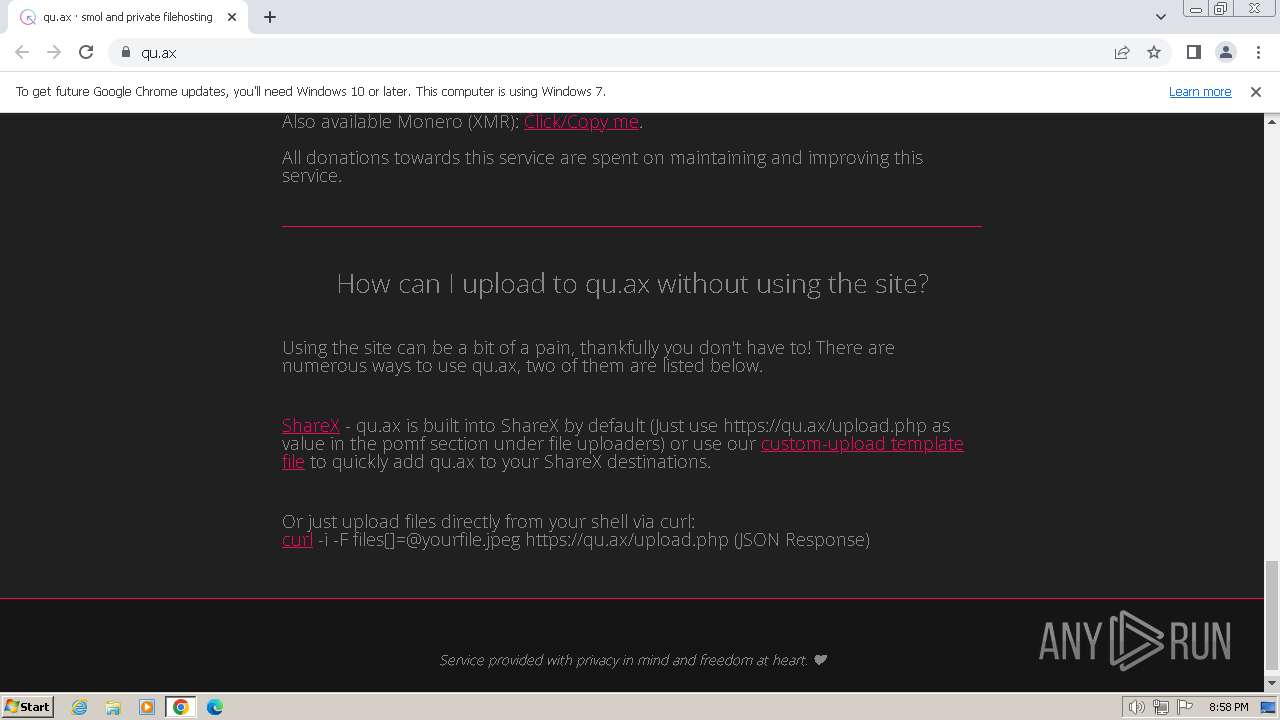
Task: Click scrollbar up arrow
Action: point(1272,121)
